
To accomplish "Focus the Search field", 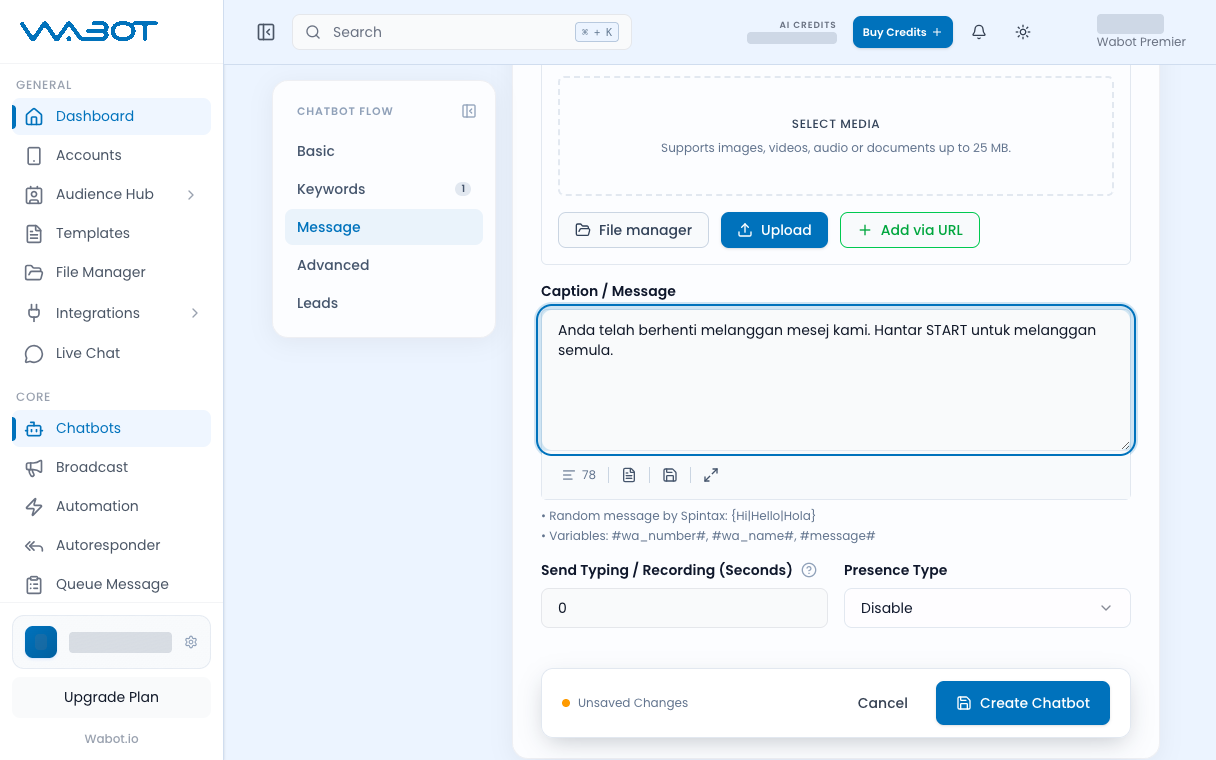I will pos(462,32).
